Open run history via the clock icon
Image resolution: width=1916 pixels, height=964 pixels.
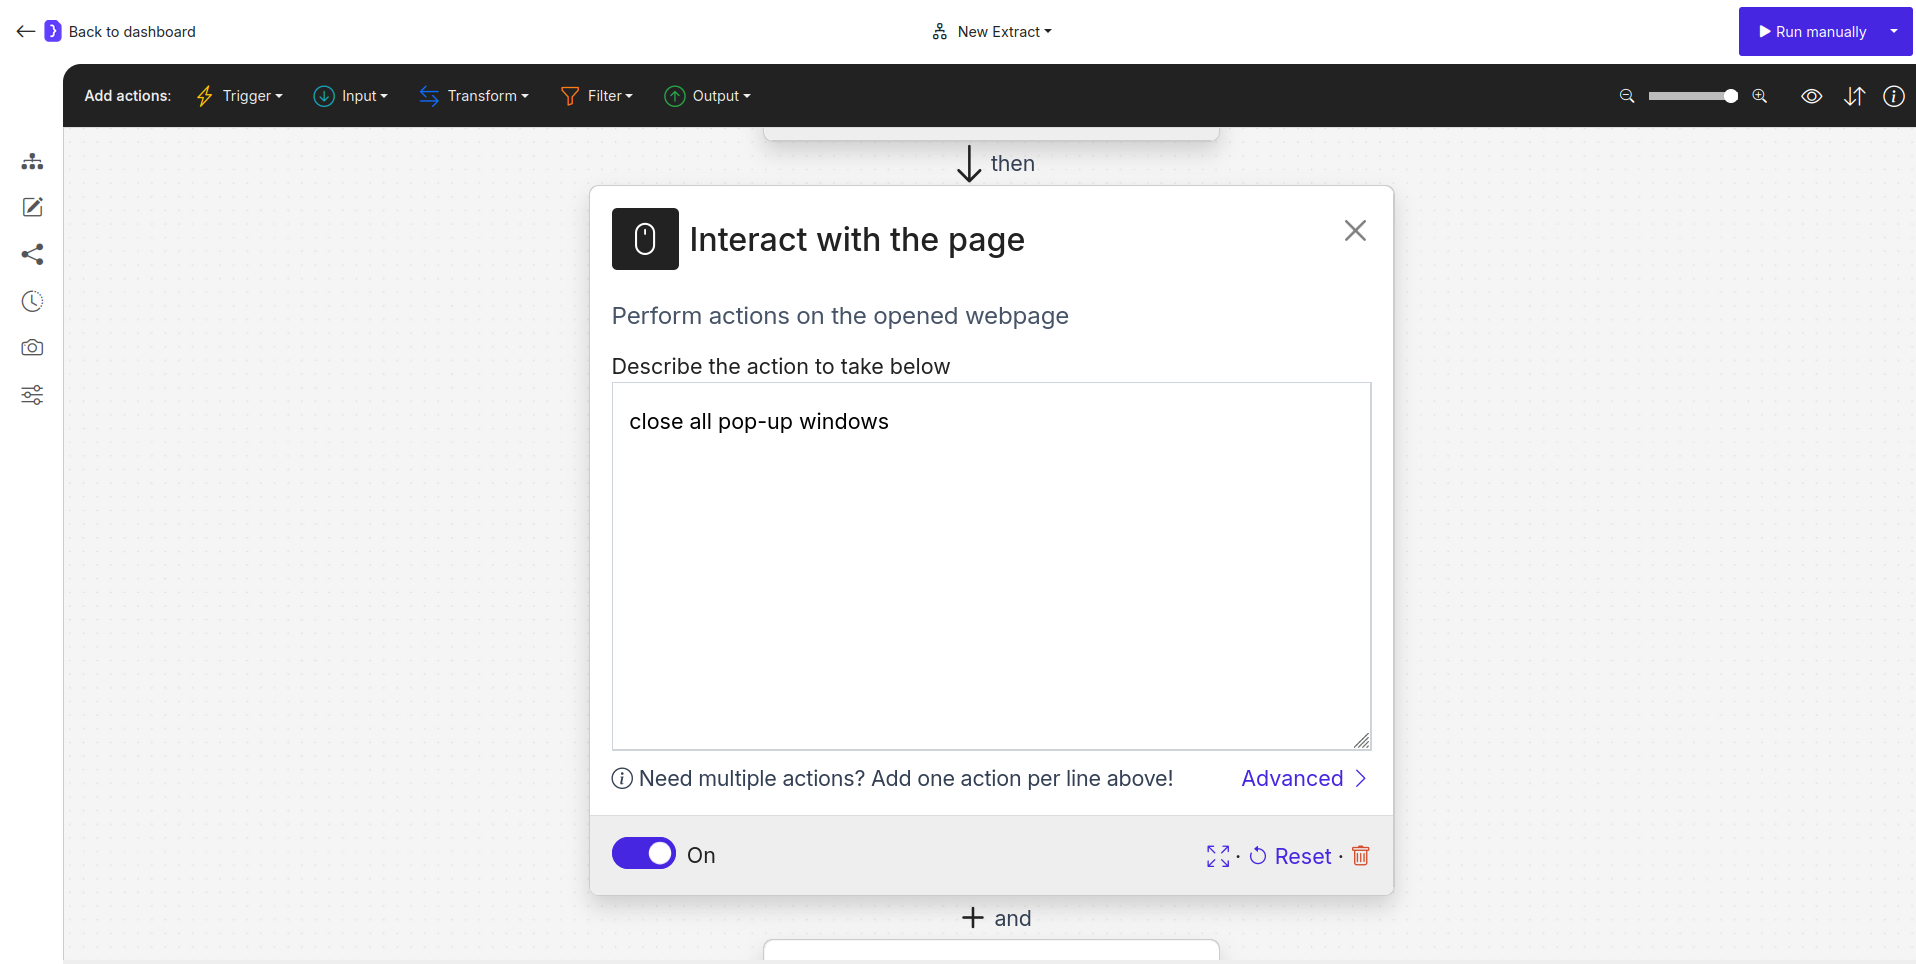[32, 301]
